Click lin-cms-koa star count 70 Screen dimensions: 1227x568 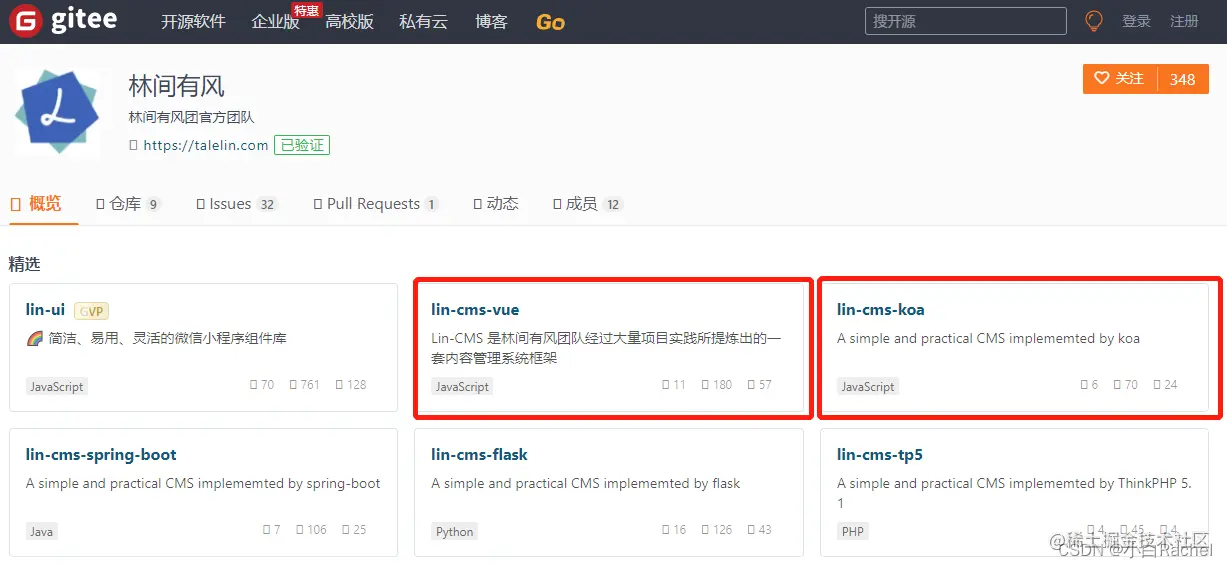1126,384
